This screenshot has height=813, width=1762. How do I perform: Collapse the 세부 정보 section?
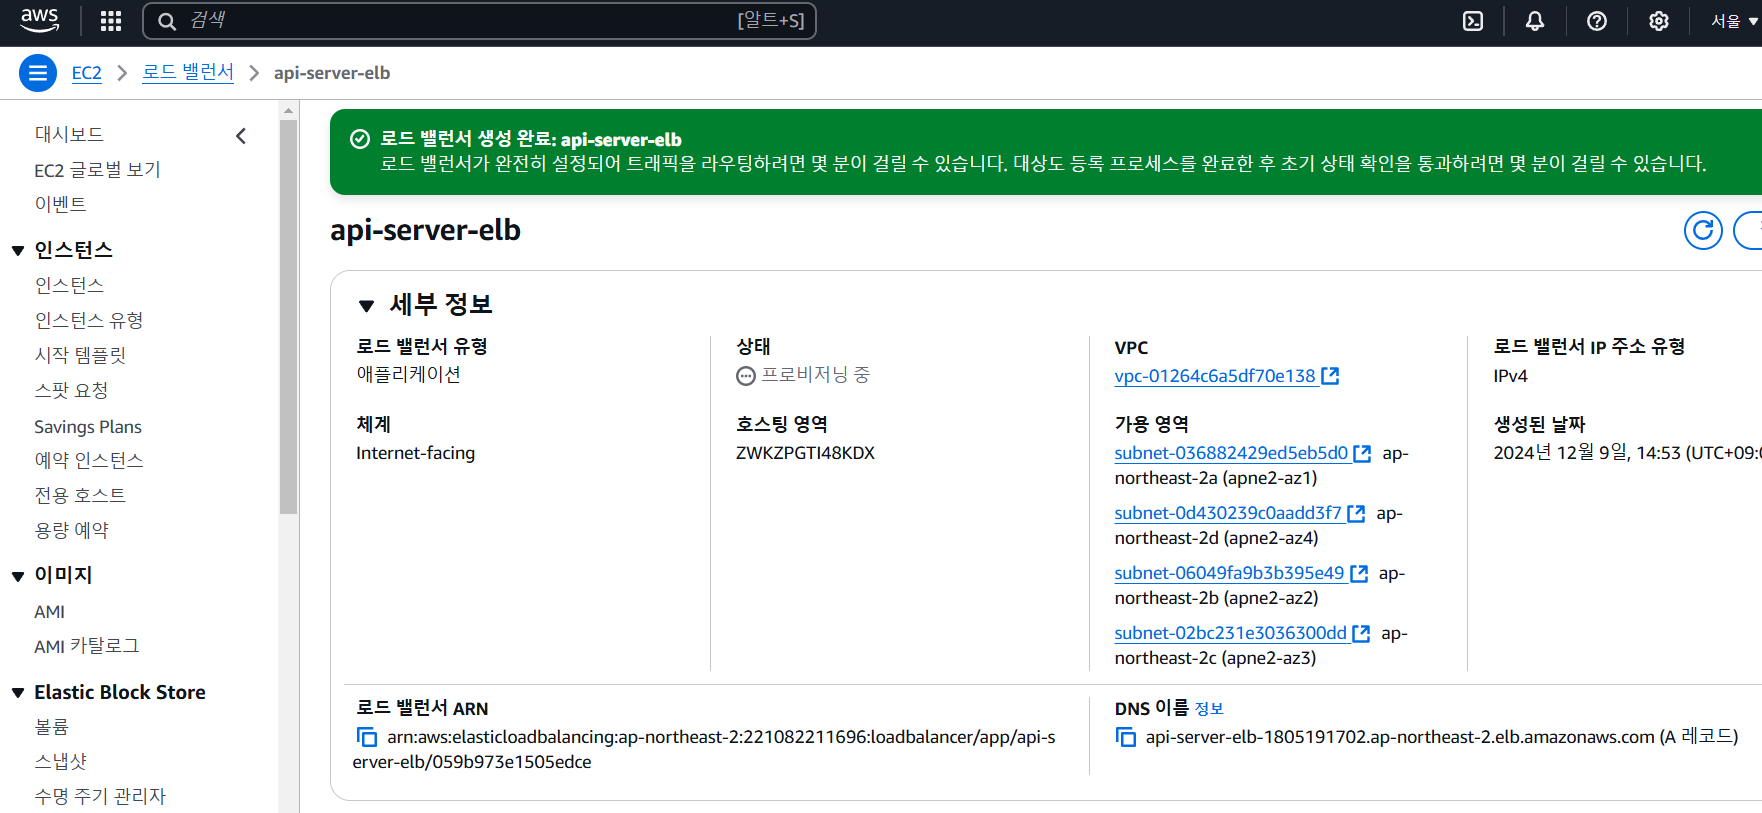(367, 306)
